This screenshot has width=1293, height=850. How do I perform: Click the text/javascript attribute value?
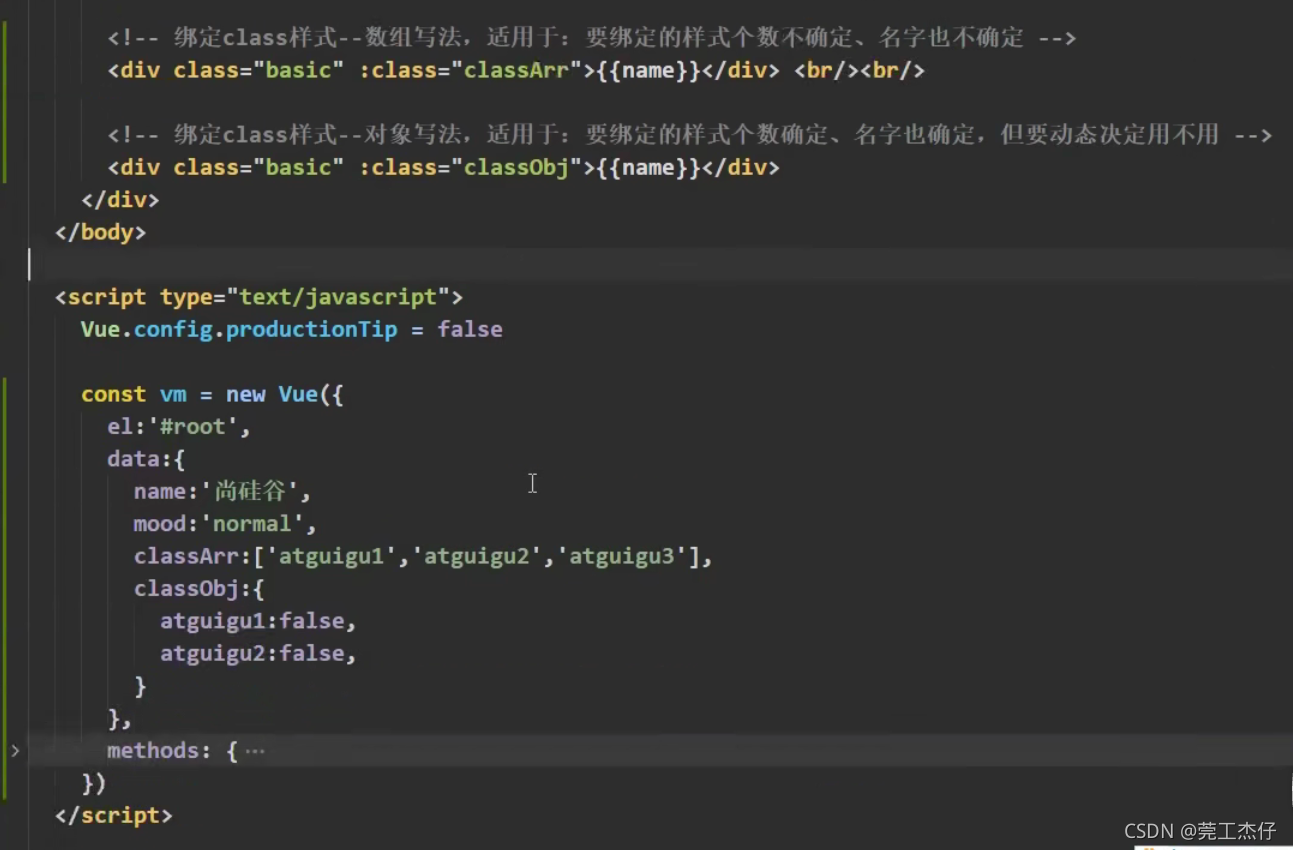(339, 297)
